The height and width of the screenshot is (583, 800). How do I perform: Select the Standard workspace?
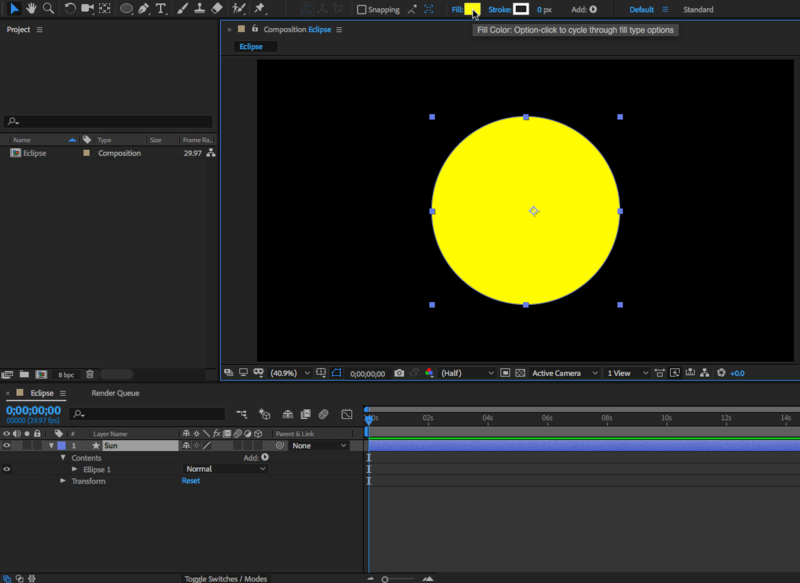click(698, 10)
